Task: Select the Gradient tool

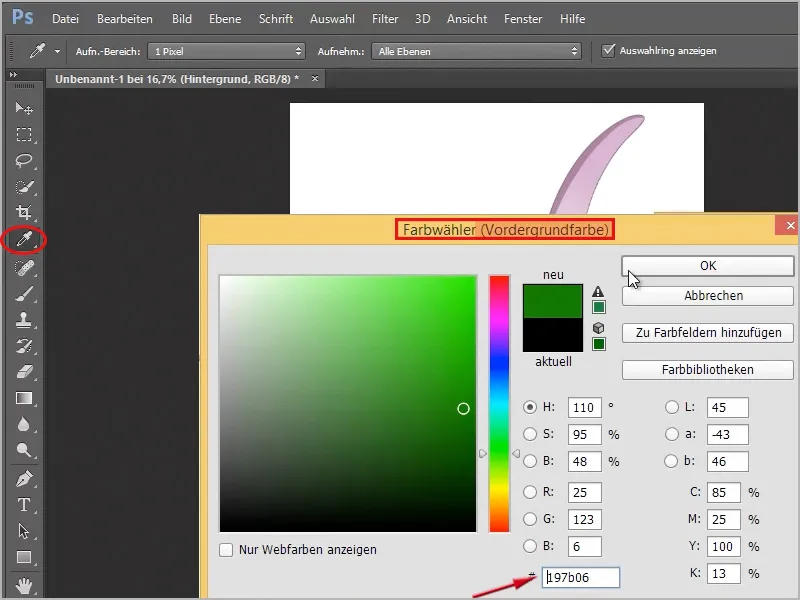Action: (x=23, y=398)
